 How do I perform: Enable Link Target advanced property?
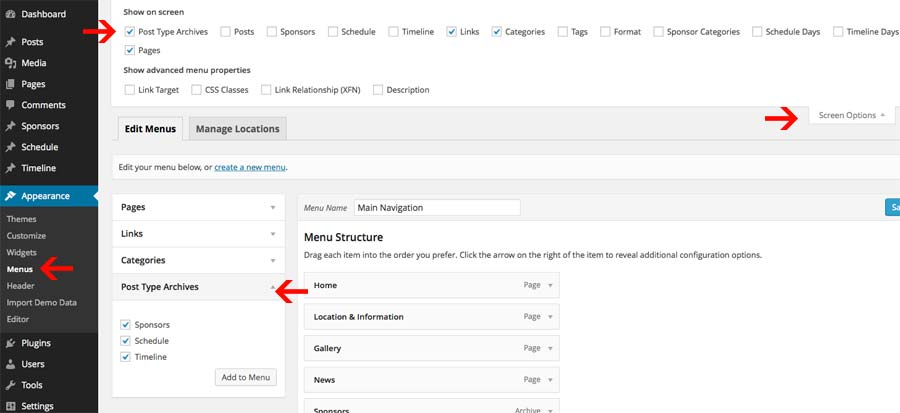[130, 90]
